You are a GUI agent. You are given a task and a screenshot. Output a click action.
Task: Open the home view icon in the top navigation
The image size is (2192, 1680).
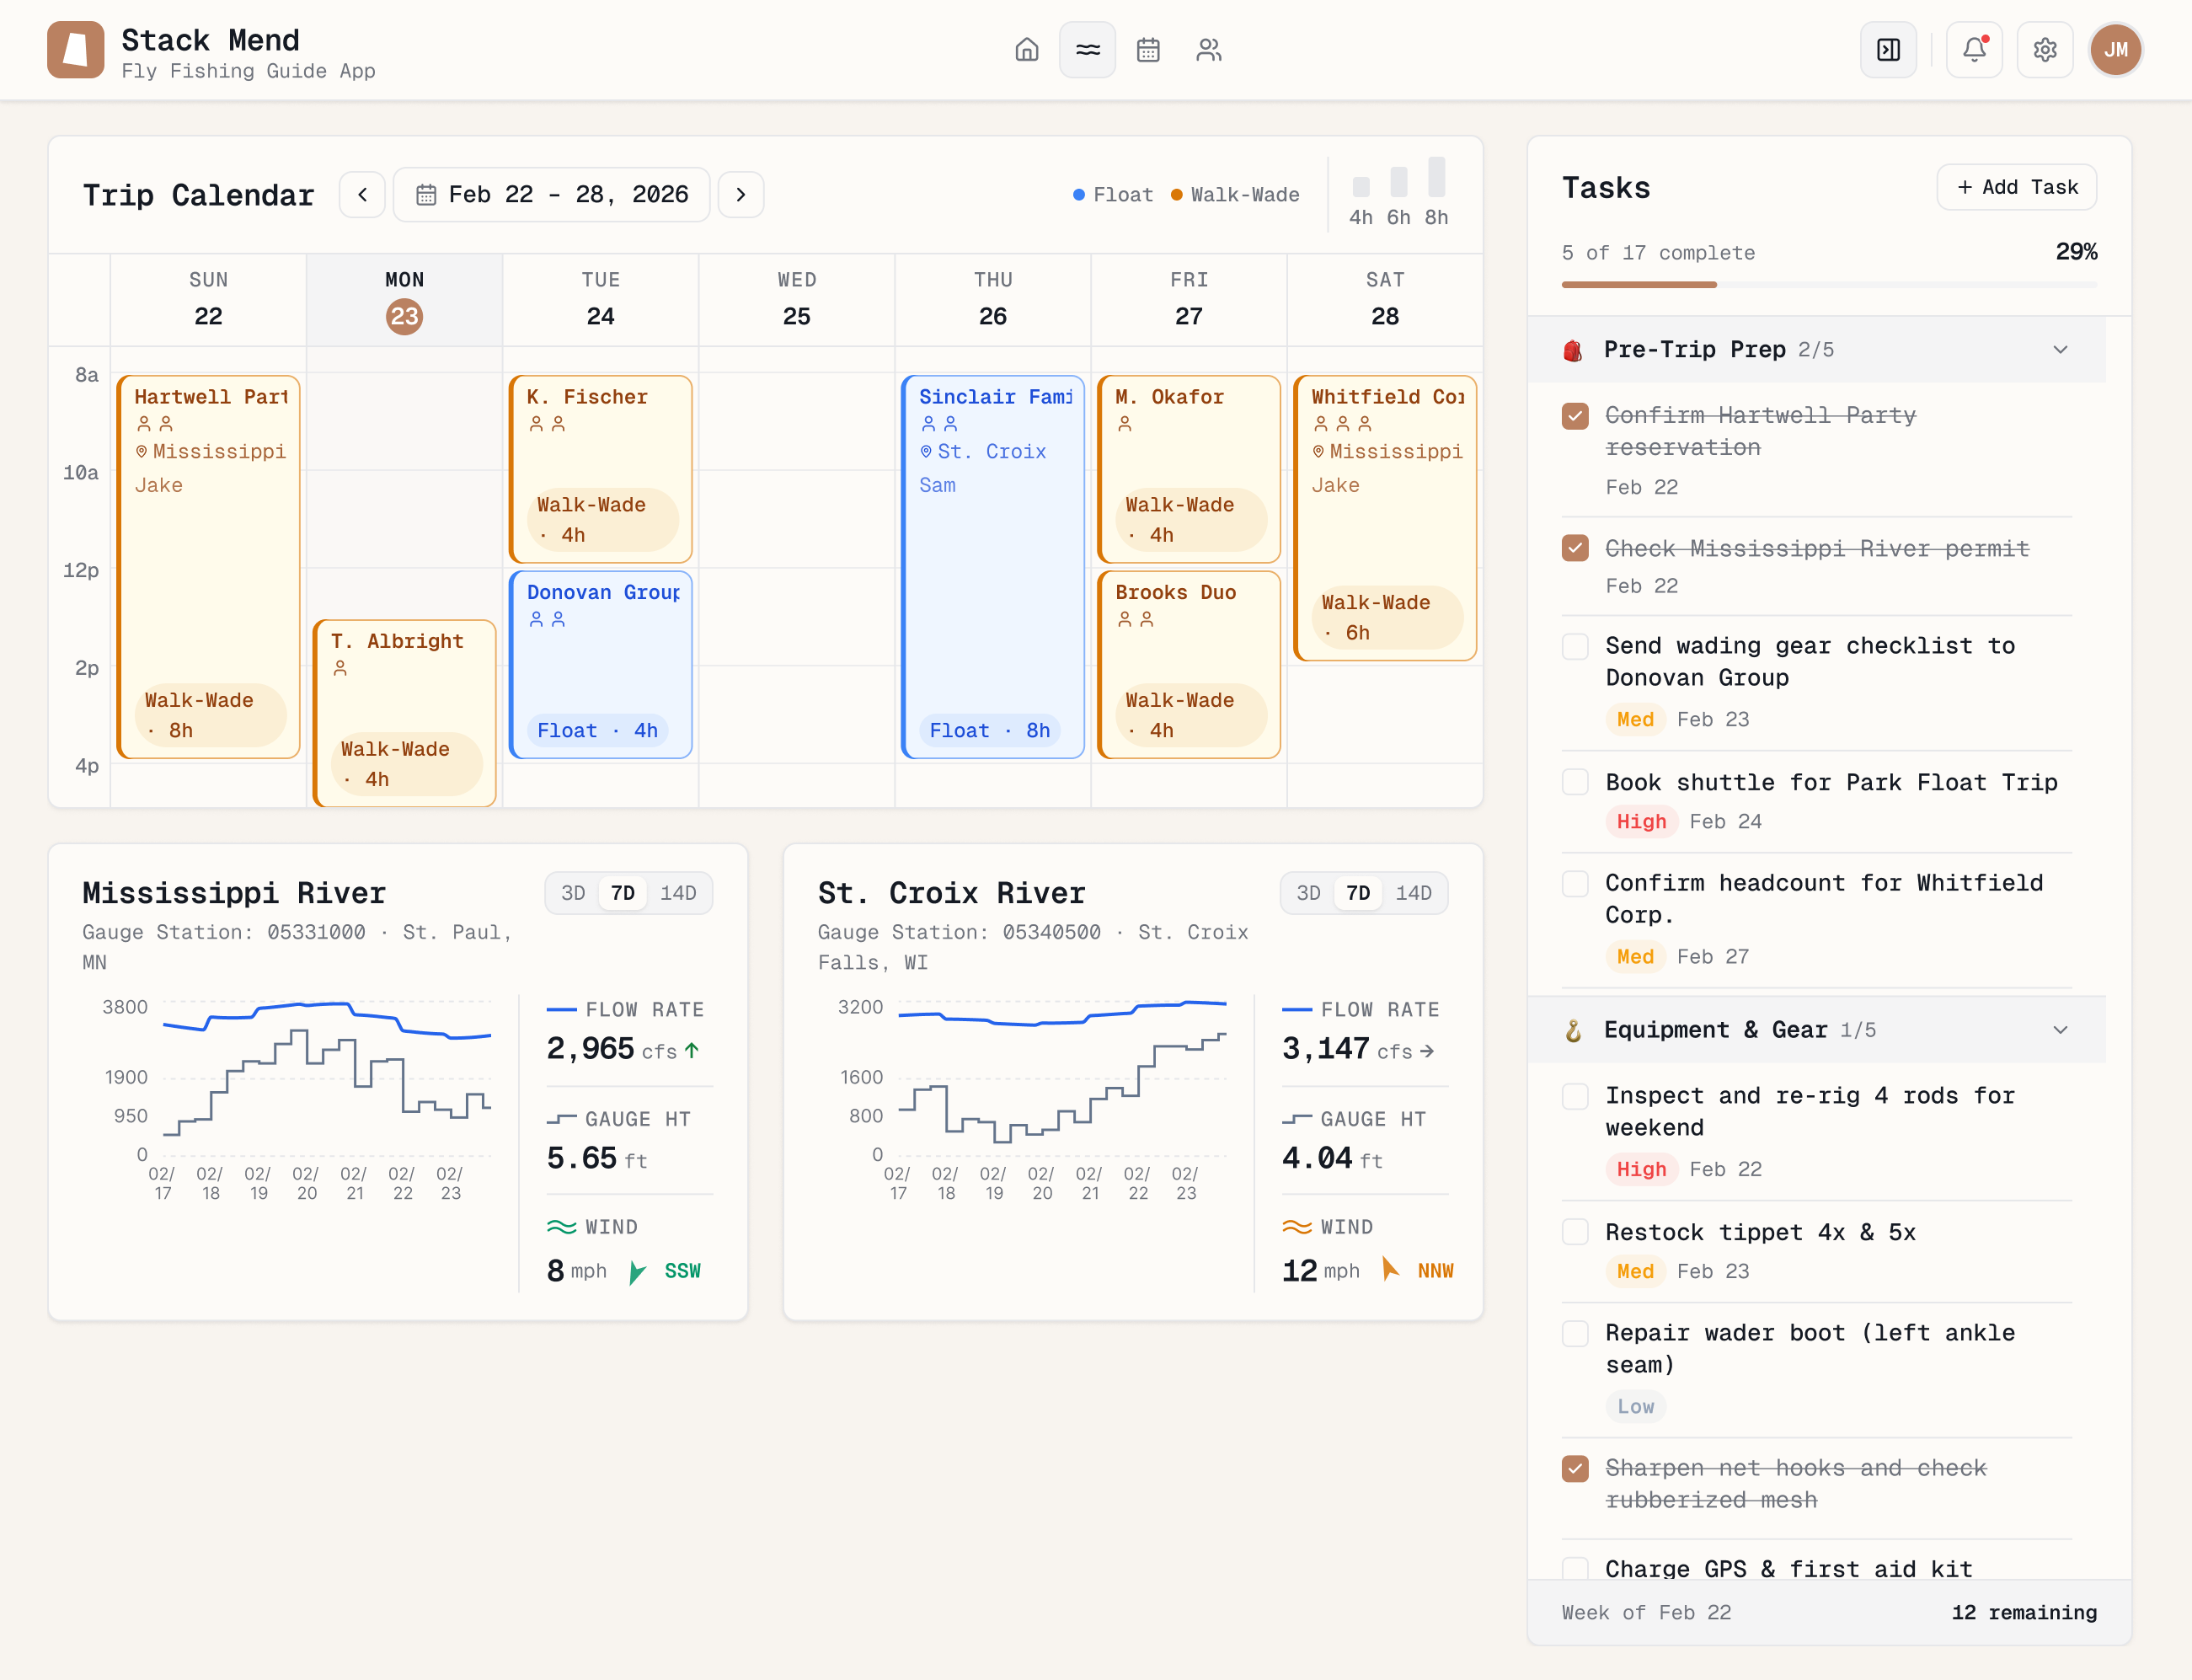pyautogui.click(x=1026, y=49)
